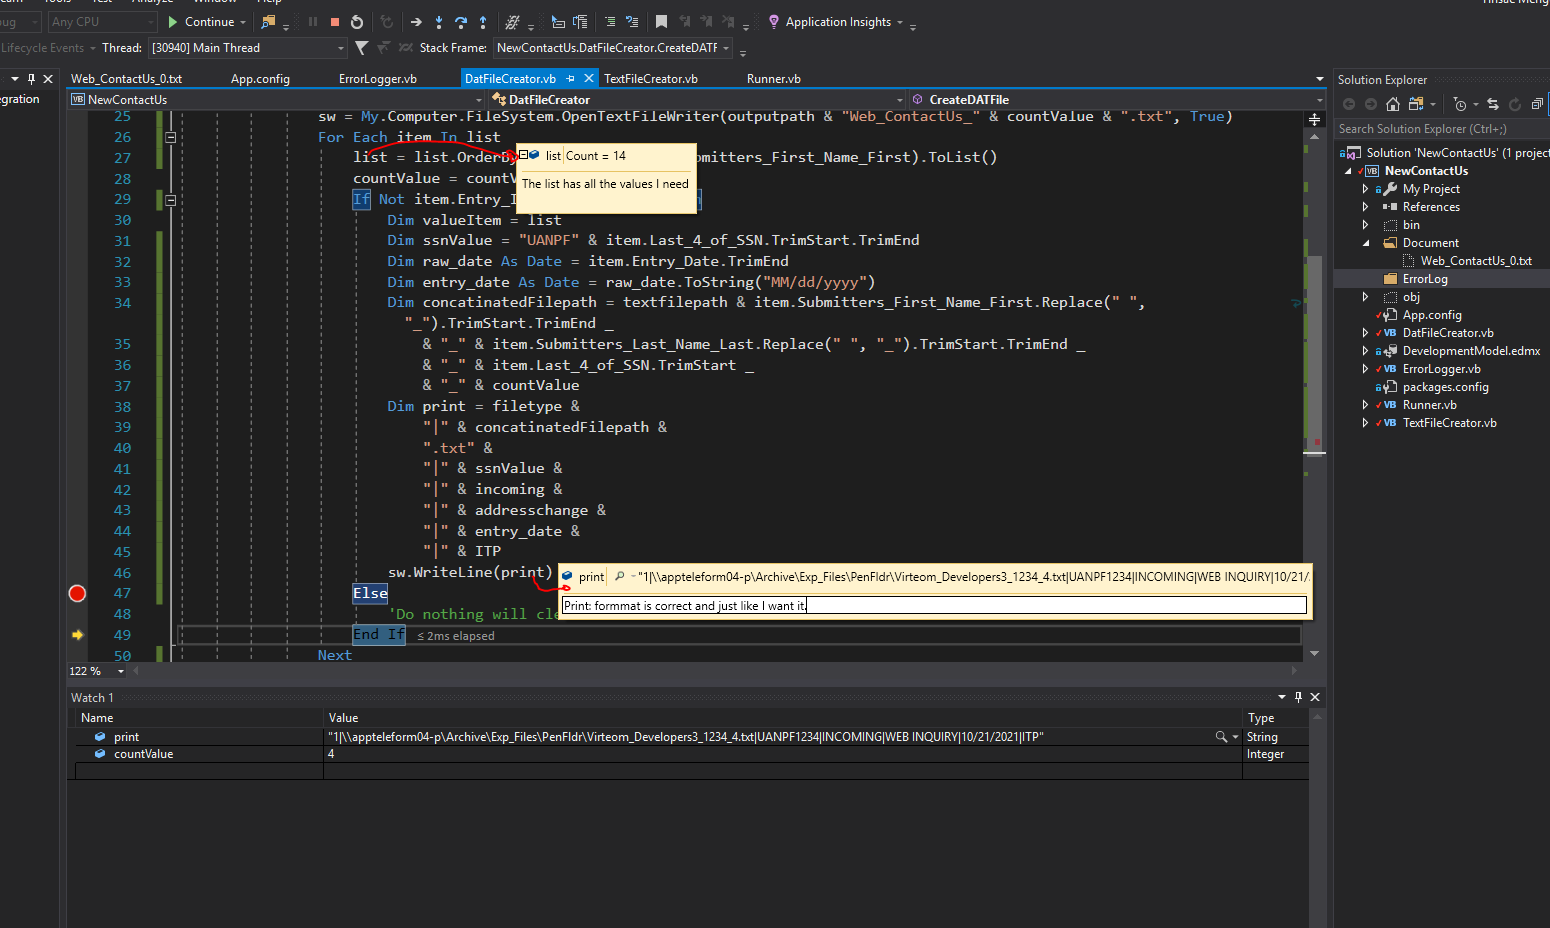Collapse the For Each block at line 26
The width and height of the screenshot is (1550, 928).
click(x=171, y=137)
